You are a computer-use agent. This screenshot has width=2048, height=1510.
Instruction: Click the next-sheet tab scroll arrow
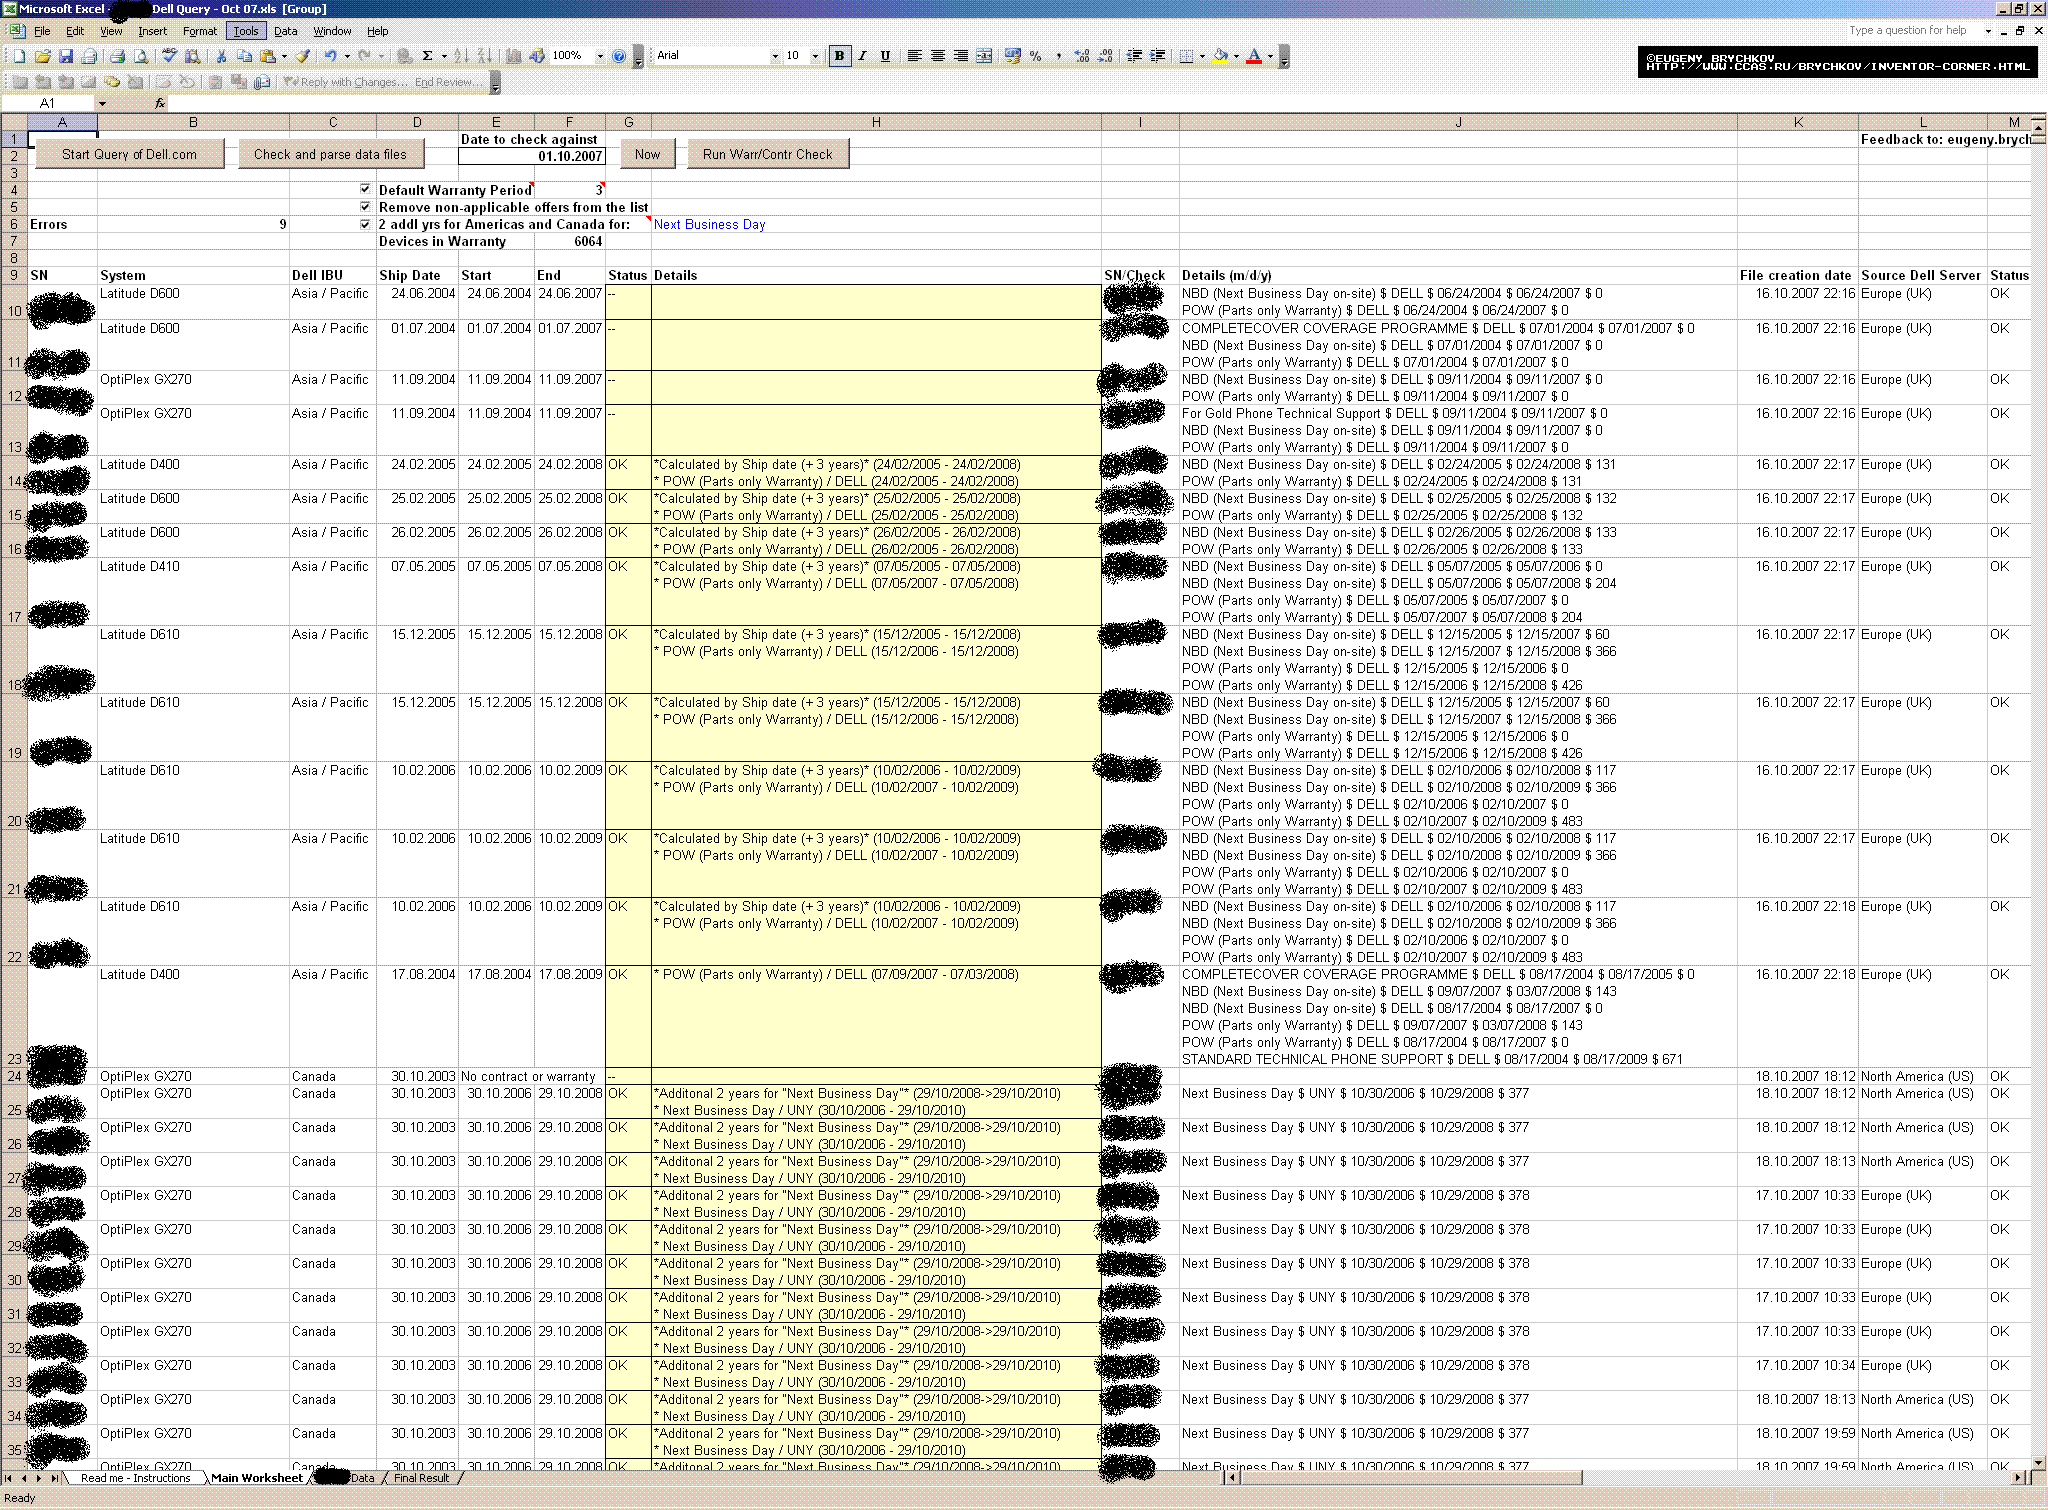pos(40,1478)
